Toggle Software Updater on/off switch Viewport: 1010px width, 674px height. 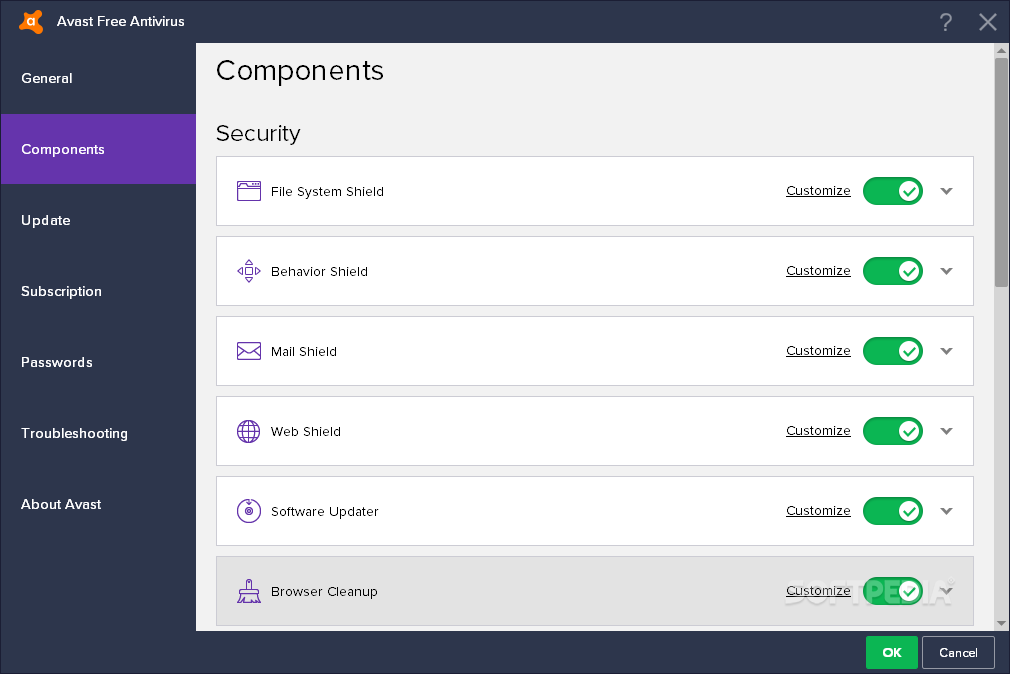[x=893, y=511]
